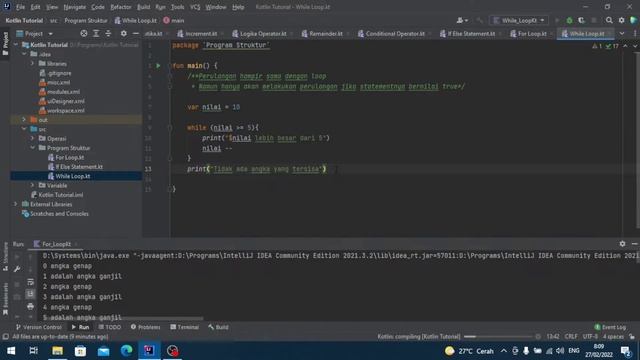Click the user account icon in toolbar
The width and height of the screenshot is (640, 360).
[462, 20]
